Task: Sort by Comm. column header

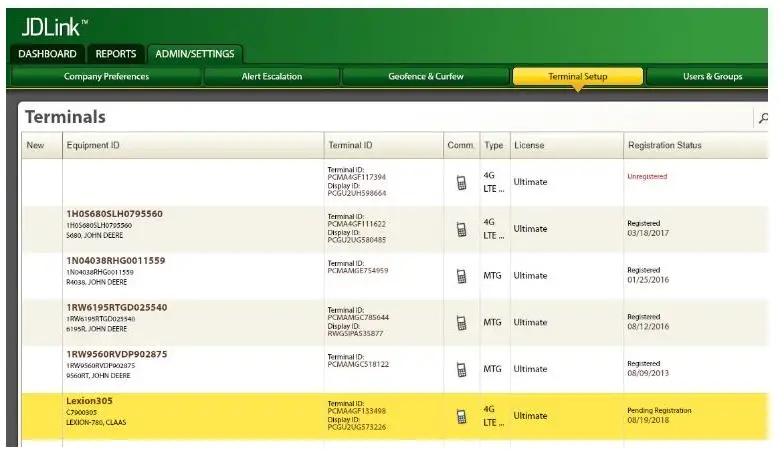Action: (462, 145)
